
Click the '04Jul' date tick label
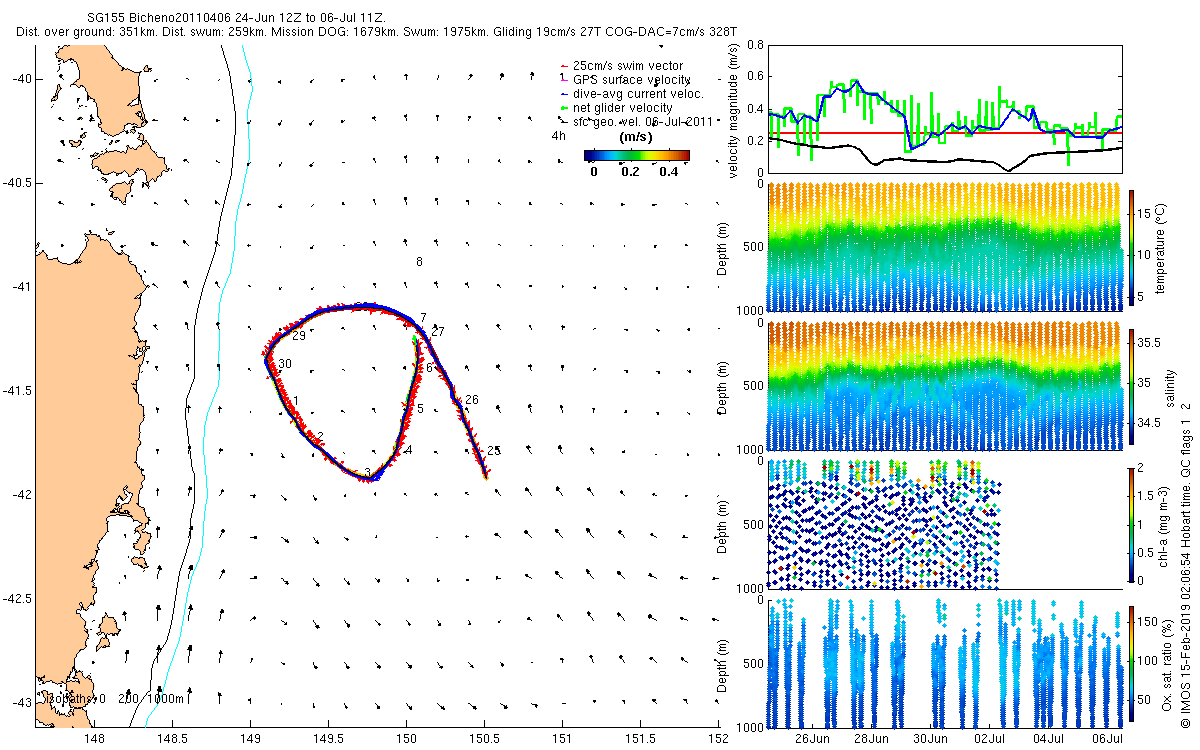[x=1049, y=739]
